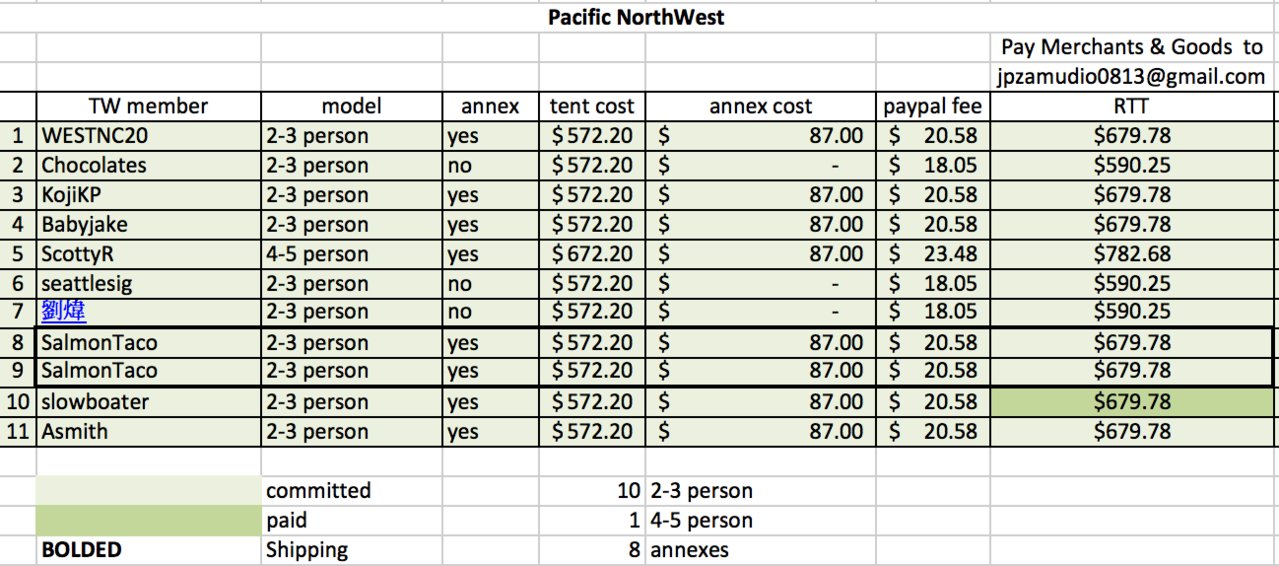Select the Asmith member cell
Image resolution: width=1279 pixels, height=566 pixels.
[148, 432]
